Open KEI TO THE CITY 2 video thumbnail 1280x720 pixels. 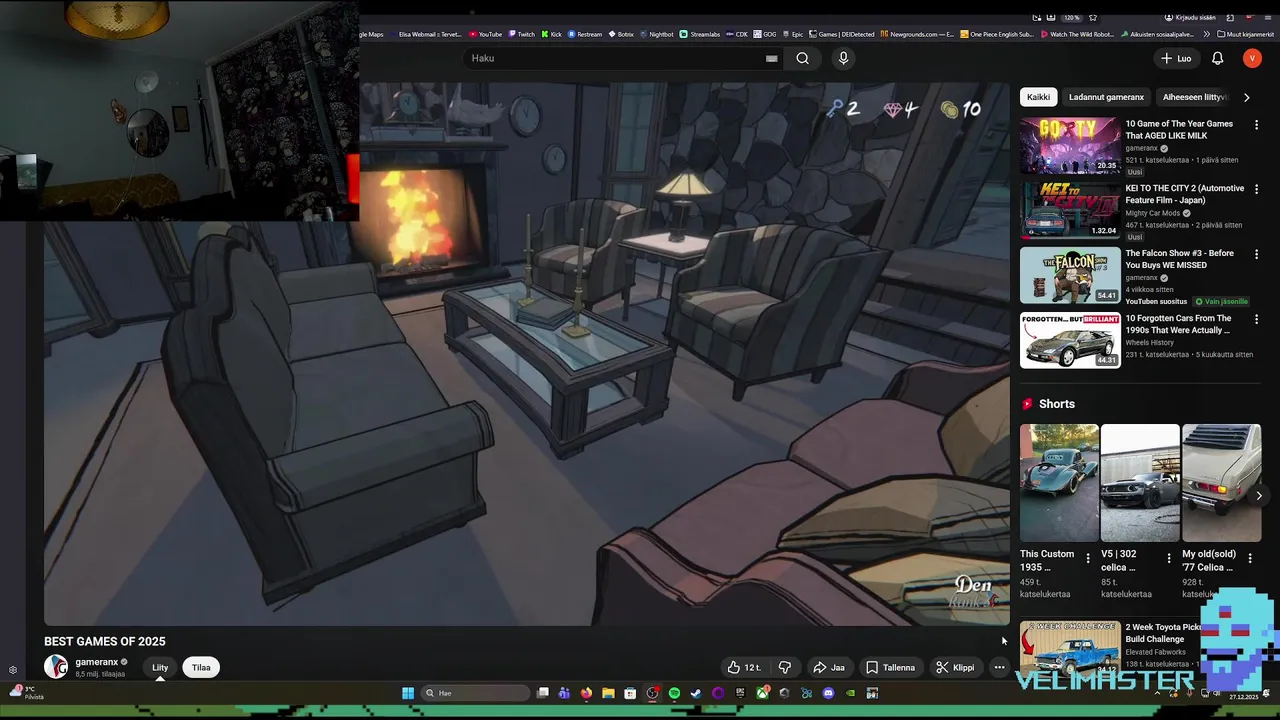[1070, 211]
